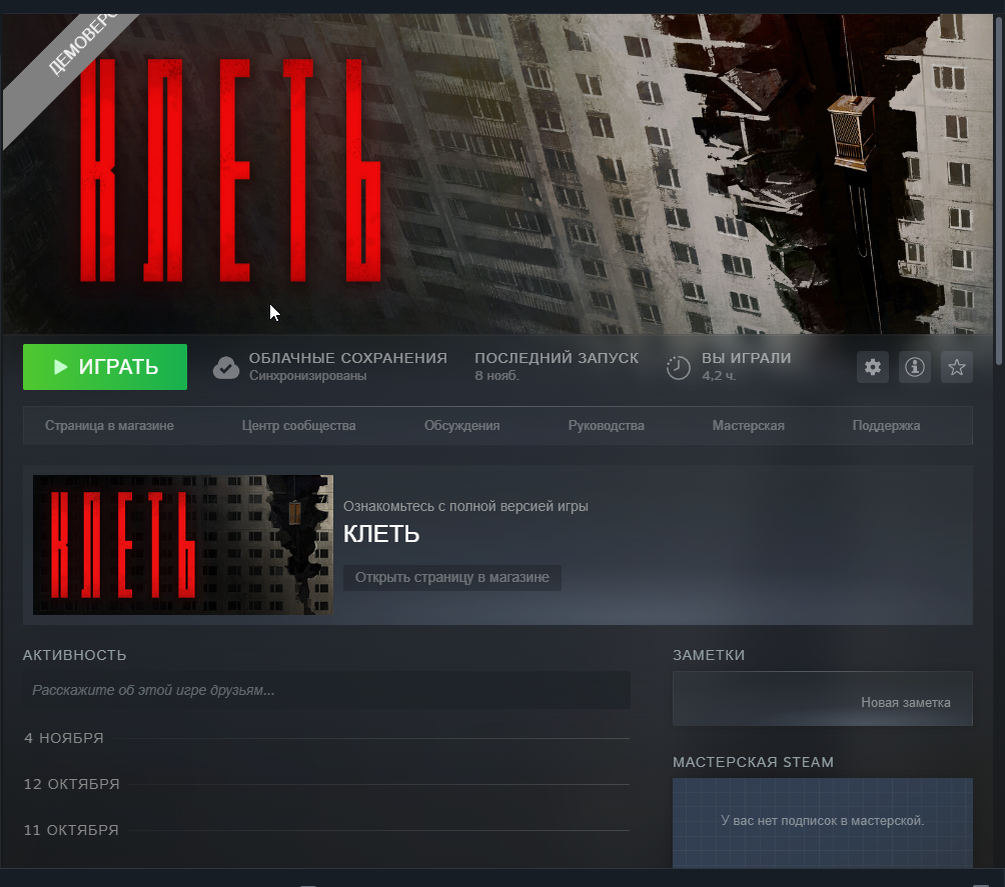This screenshot has height=887, width=1005.
Task: Open Обсуждения tab
Action: coord(461,426)
